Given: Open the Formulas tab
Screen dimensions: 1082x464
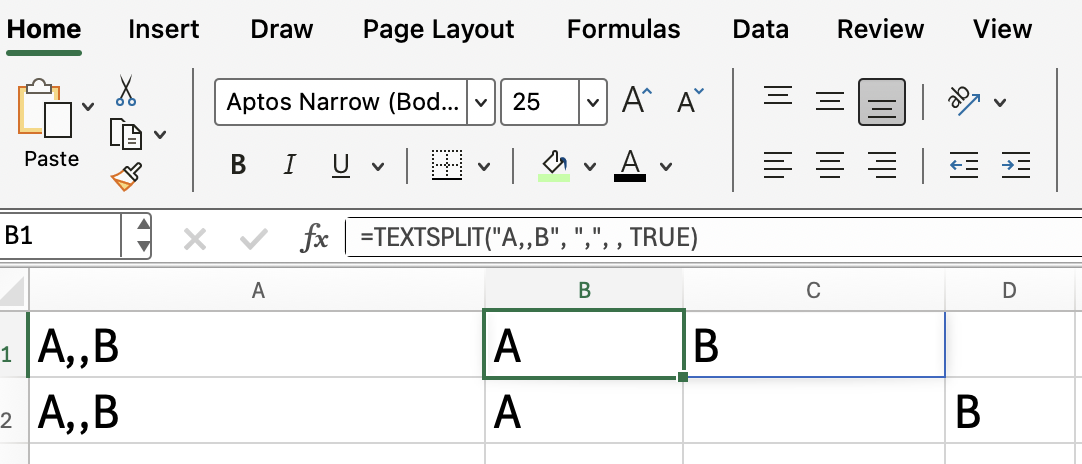Looking at the screenshot, I should pos(624,29).
